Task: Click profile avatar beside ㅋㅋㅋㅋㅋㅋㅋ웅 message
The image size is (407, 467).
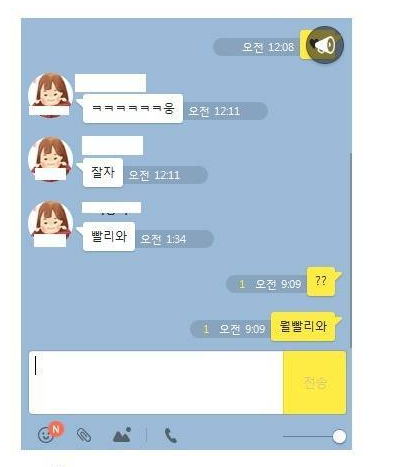Action: tap(51, 95)
